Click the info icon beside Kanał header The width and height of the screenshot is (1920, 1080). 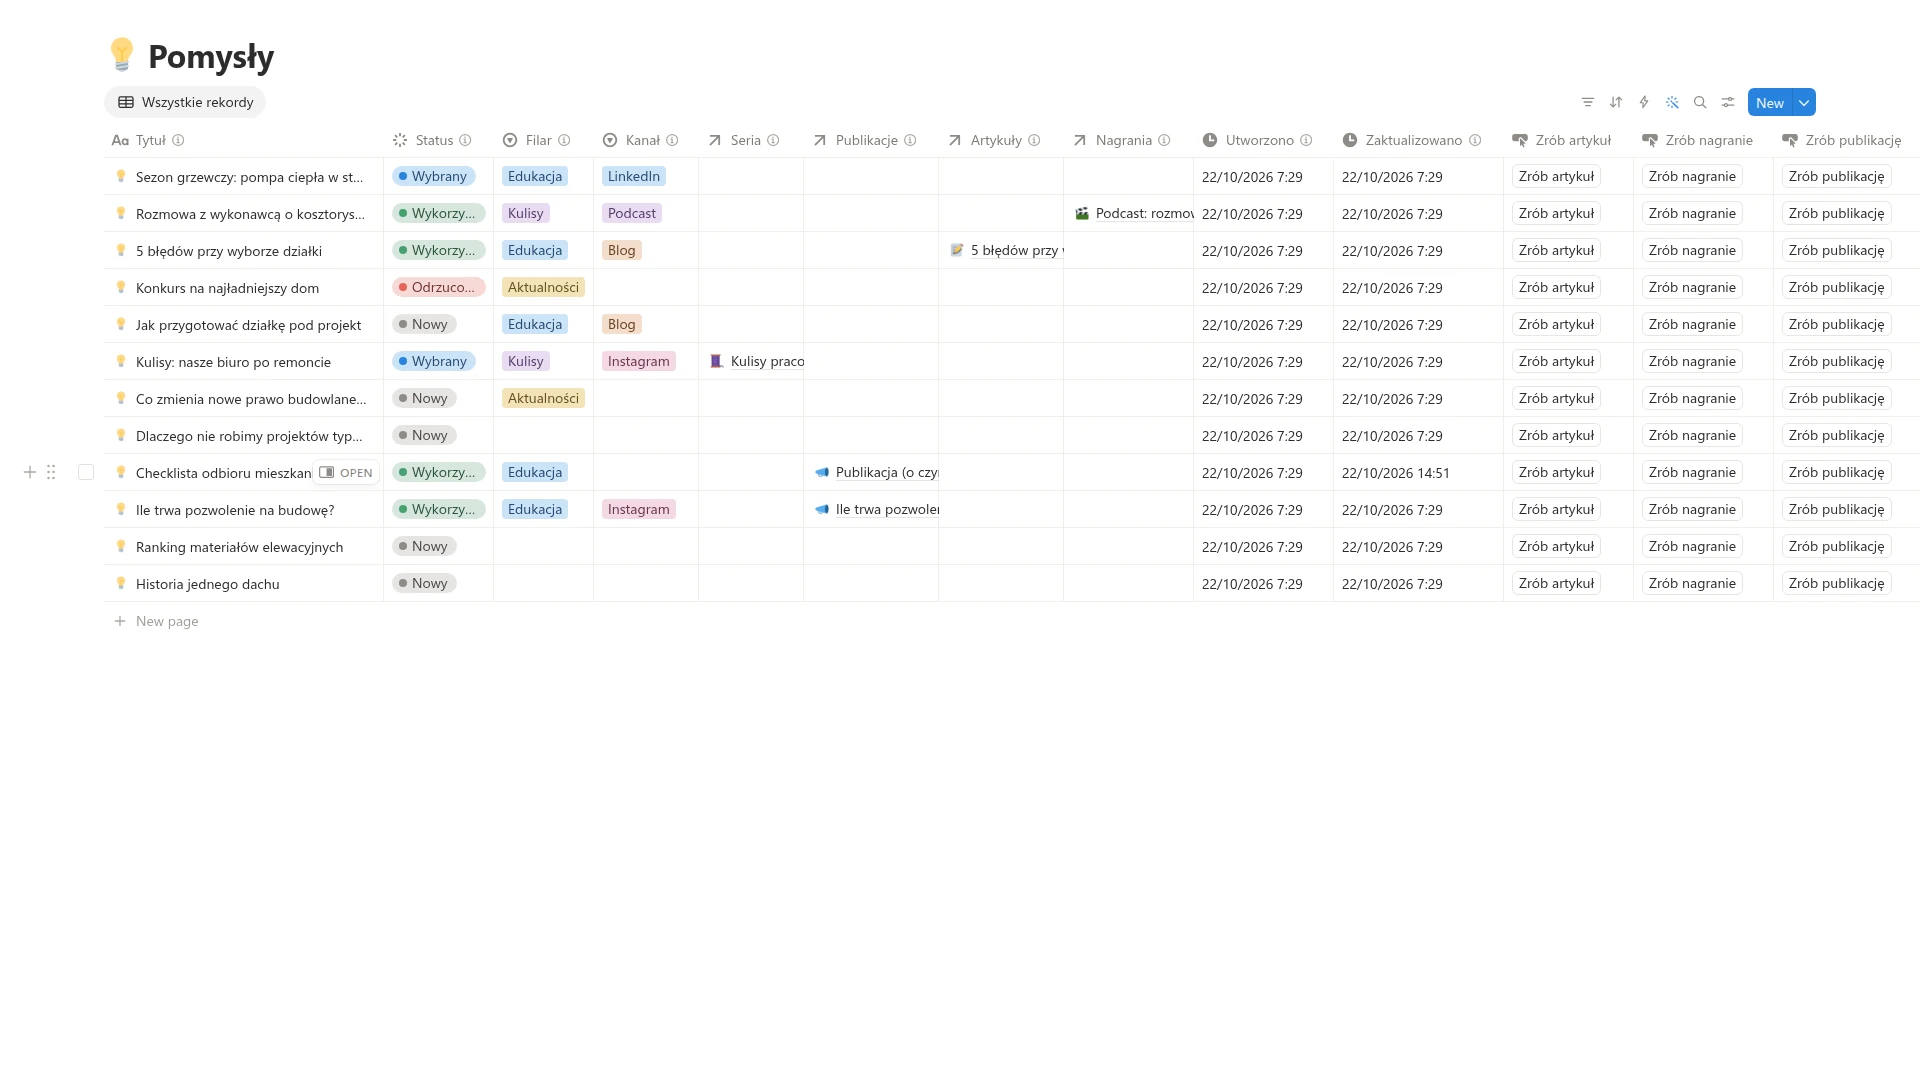[x=672, y=140]
